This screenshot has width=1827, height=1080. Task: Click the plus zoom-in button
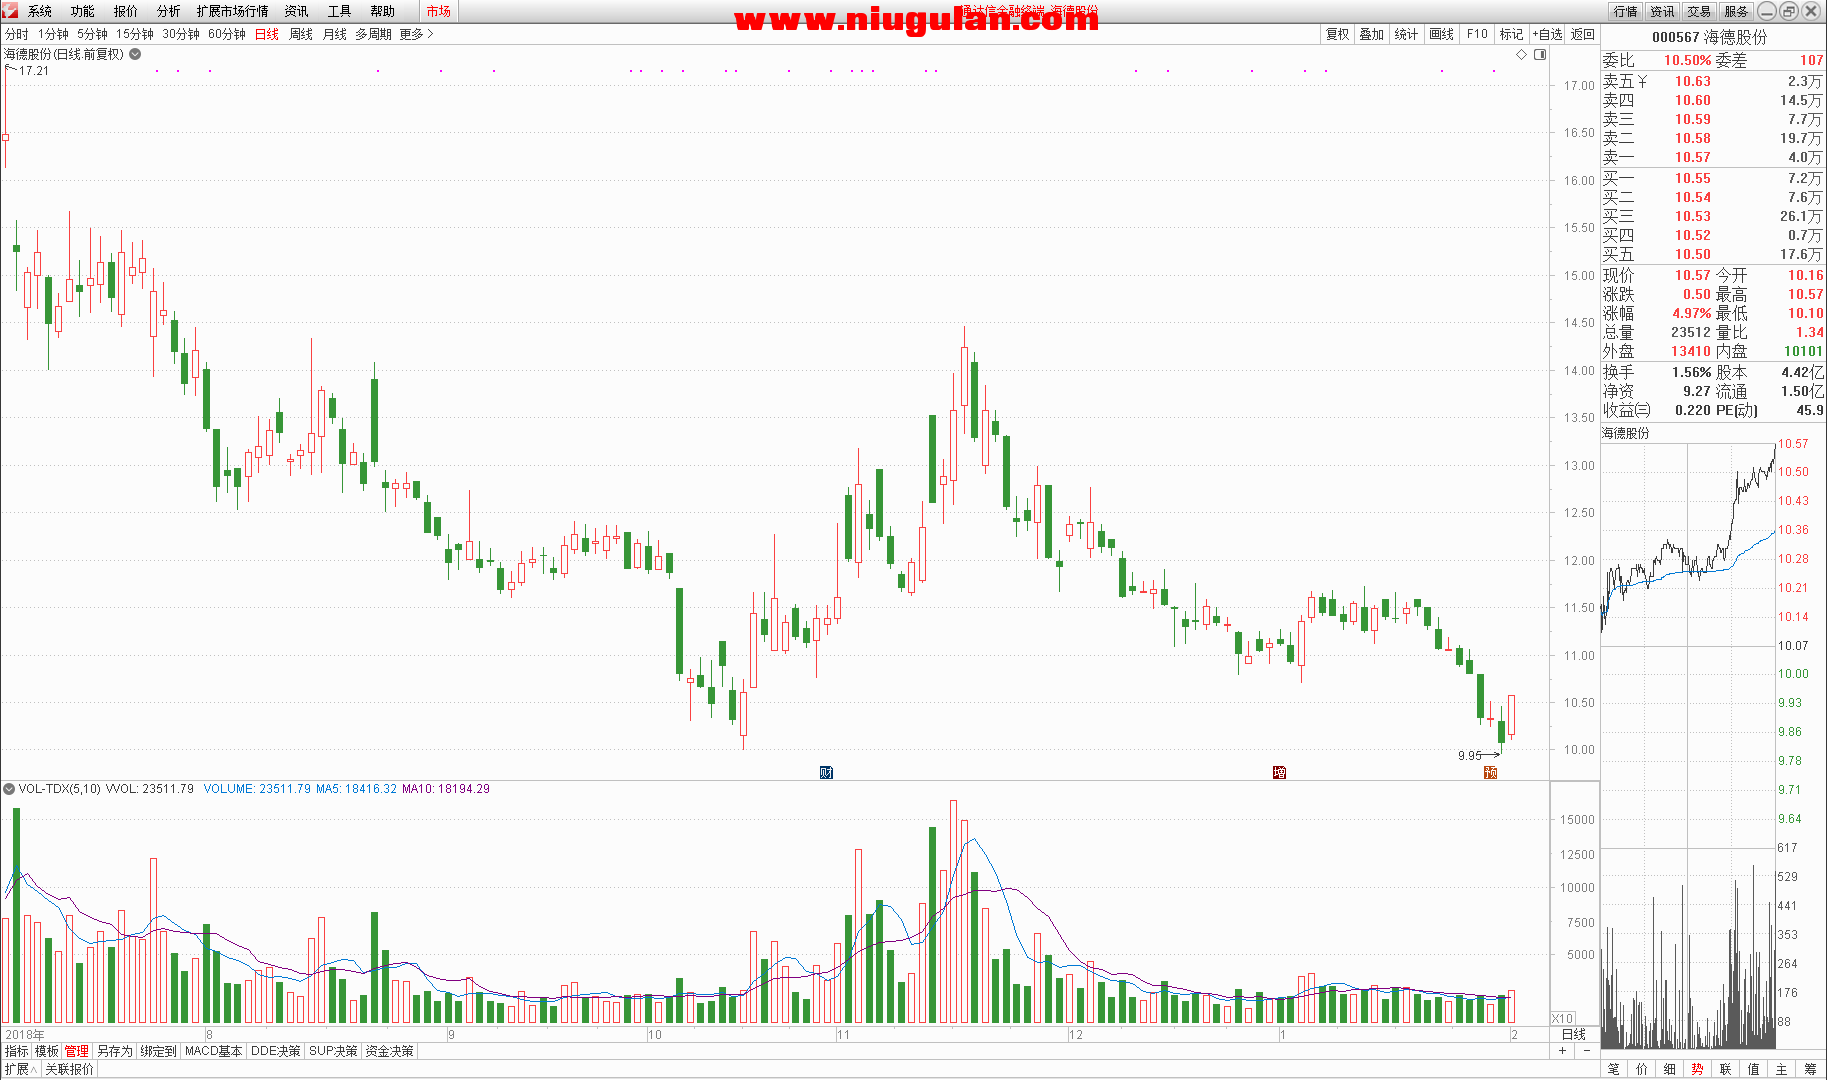tap(1563, 1051)
